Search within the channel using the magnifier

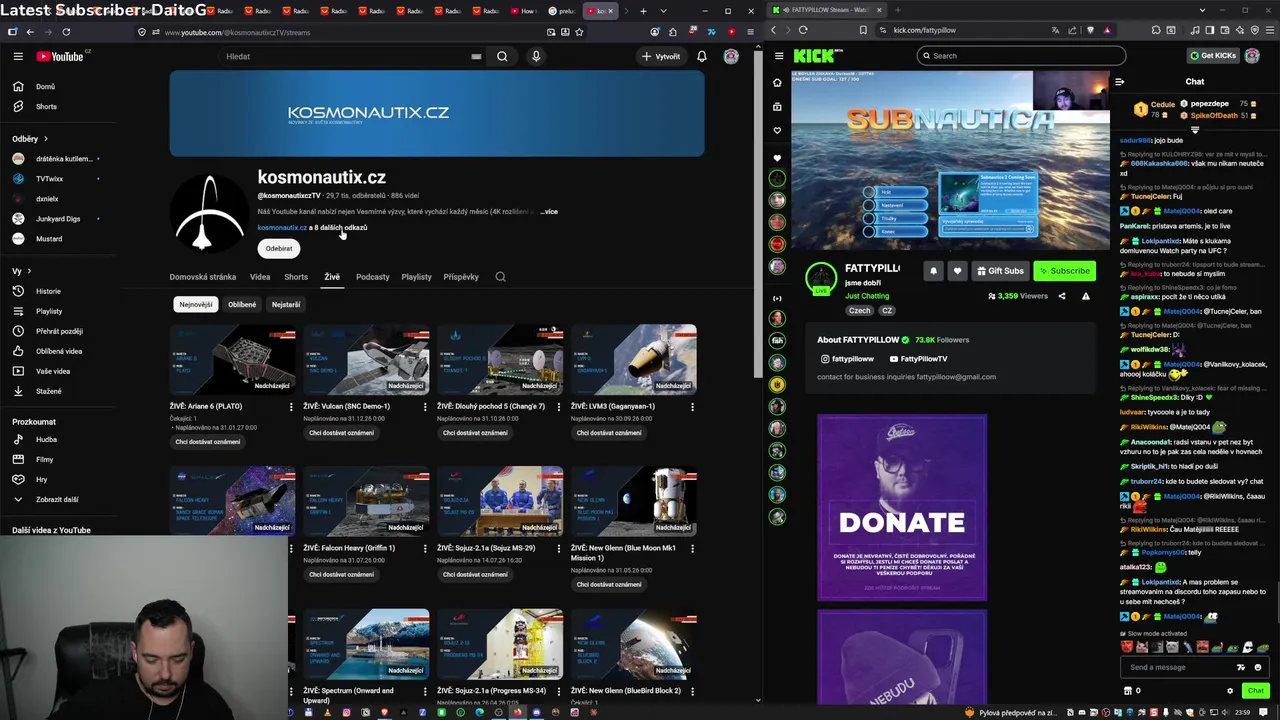(x=500, y=277)
